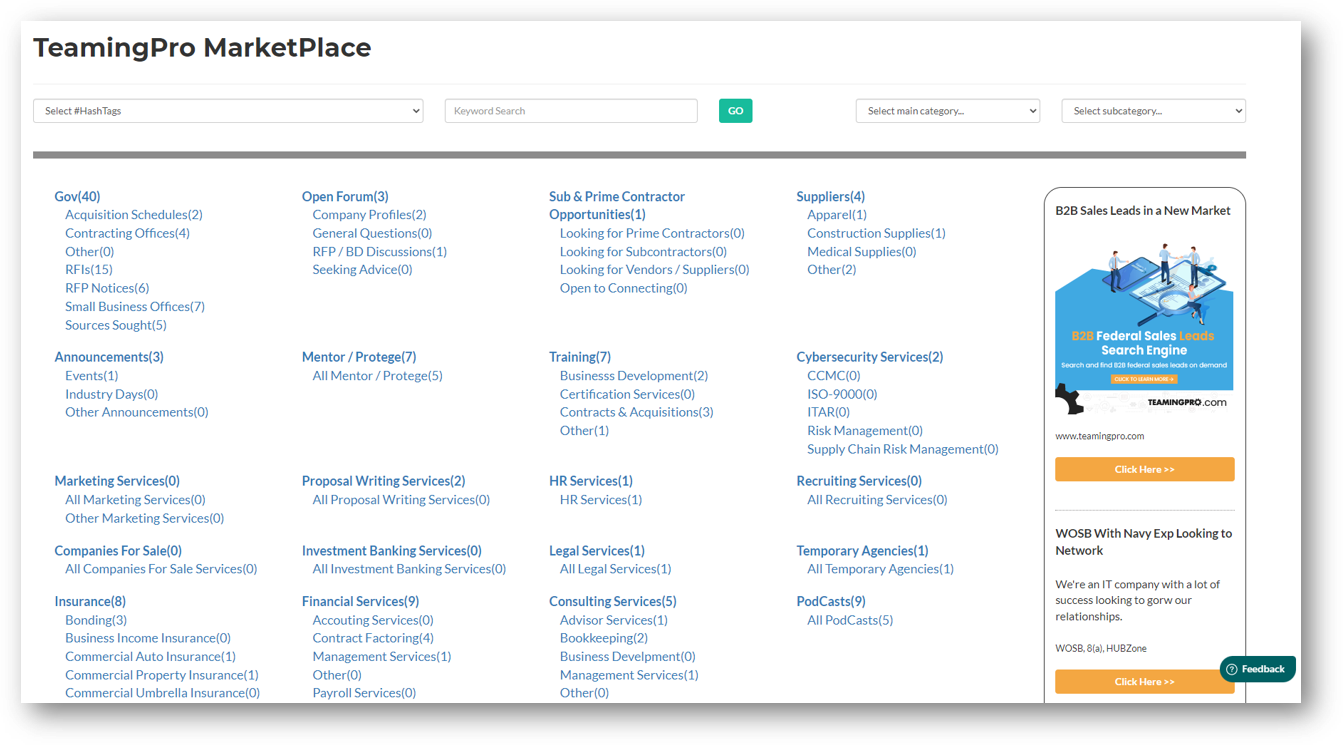
Task: Open All Mentor / Protege(5) link
Action: pos(377,376)
